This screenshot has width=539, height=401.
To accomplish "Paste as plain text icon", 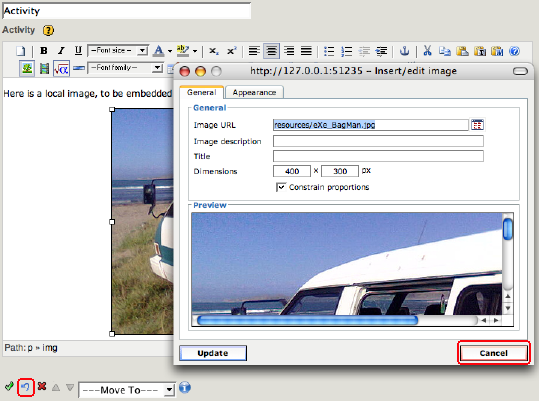I will point(480,51).
